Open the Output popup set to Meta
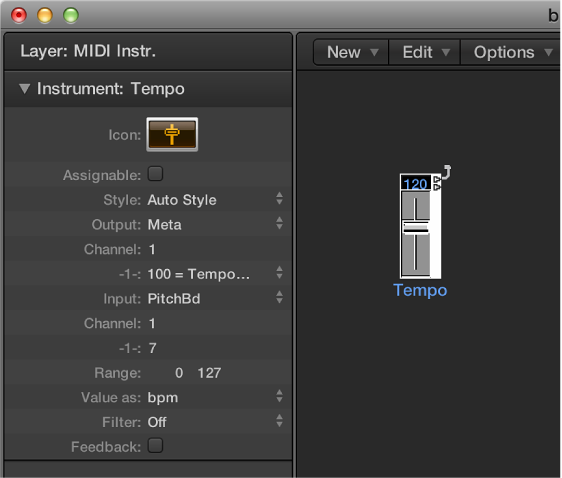 (x=215, y=224)
